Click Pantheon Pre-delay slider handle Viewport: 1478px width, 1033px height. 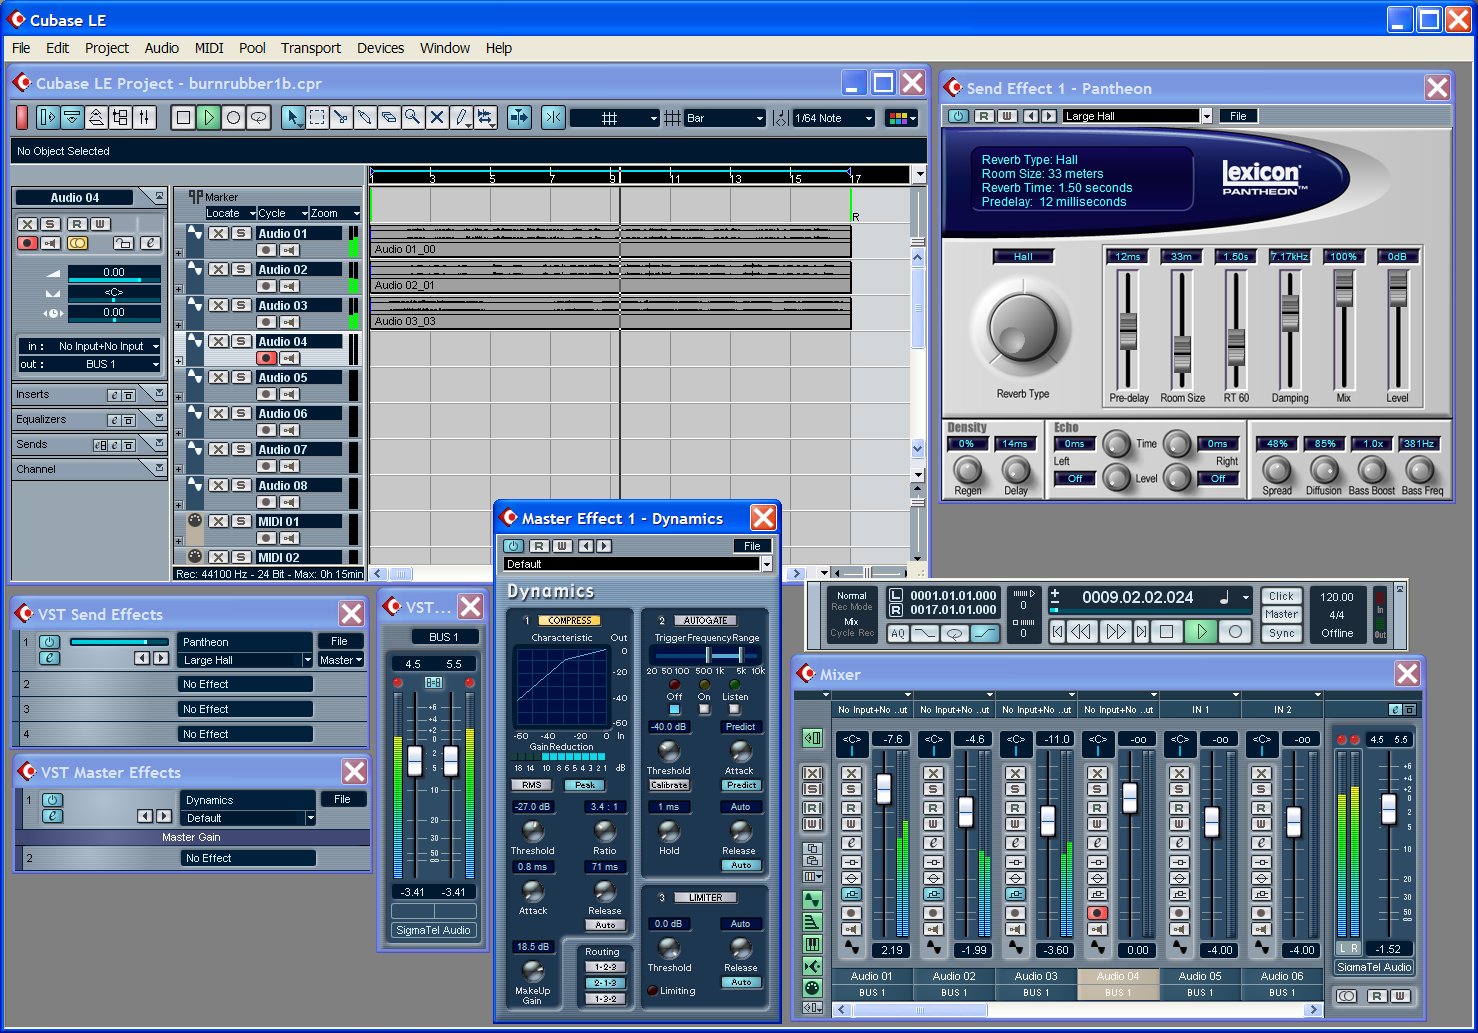(1128, 330)
